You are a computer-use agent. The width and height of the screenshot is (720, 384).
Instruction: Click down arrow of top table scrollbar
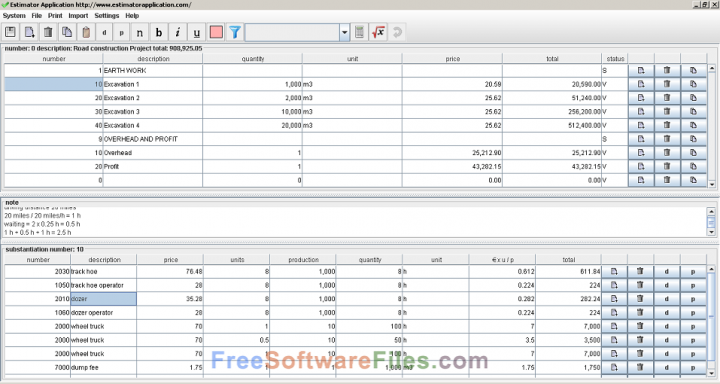712,184
